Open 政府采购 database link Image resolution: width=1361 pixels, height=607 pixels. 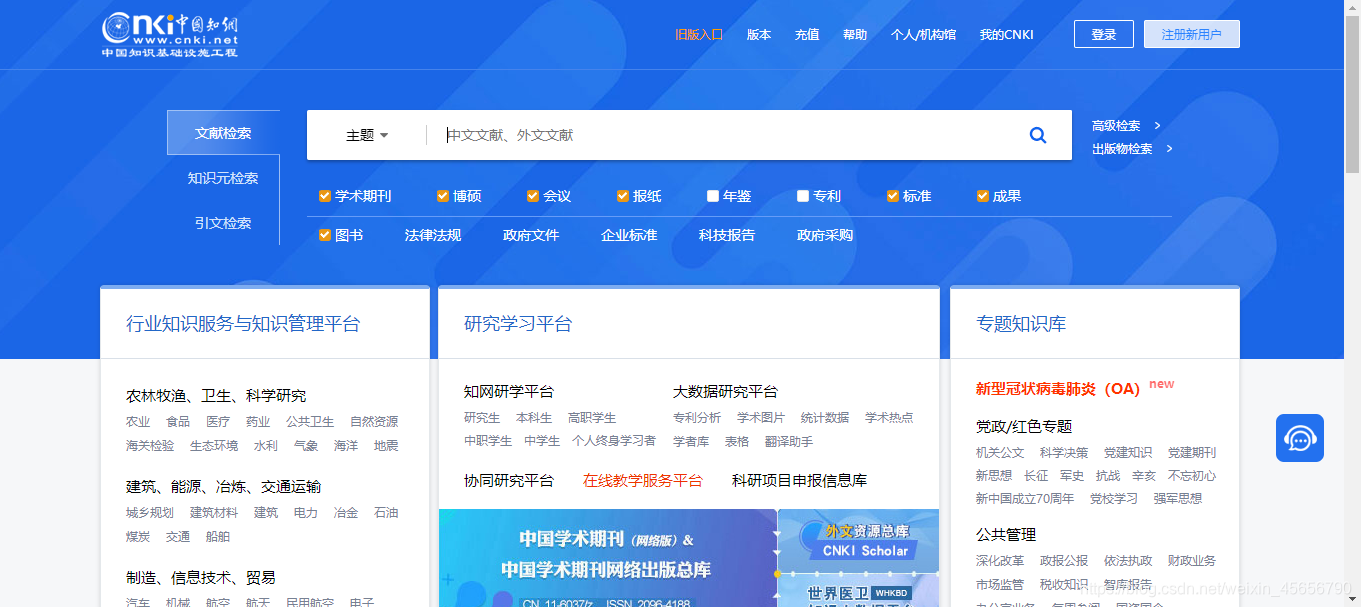pyautogui.click(x=825, y=235)
